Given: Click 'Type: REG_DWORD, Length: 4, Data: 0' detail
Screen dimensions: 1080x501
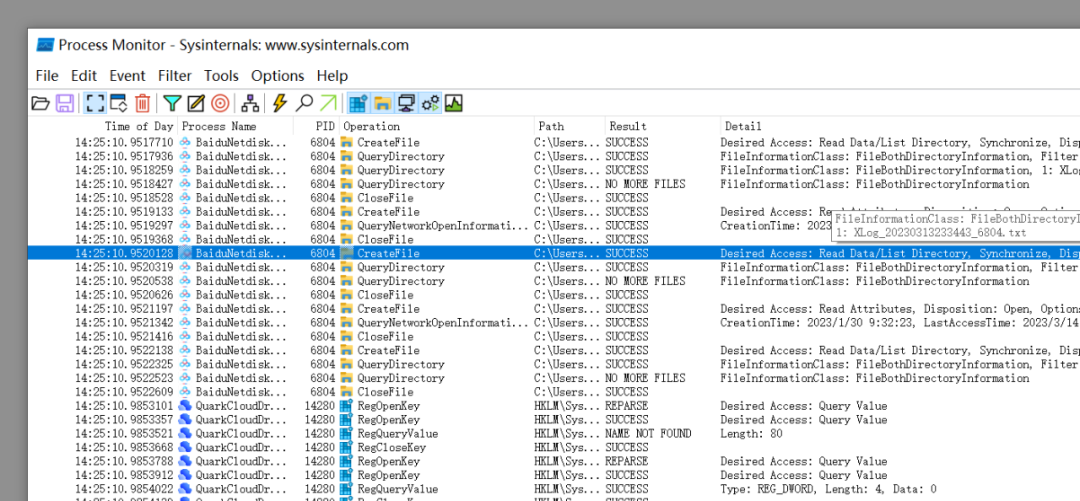Looking at the screenshot, I should 829,489.
